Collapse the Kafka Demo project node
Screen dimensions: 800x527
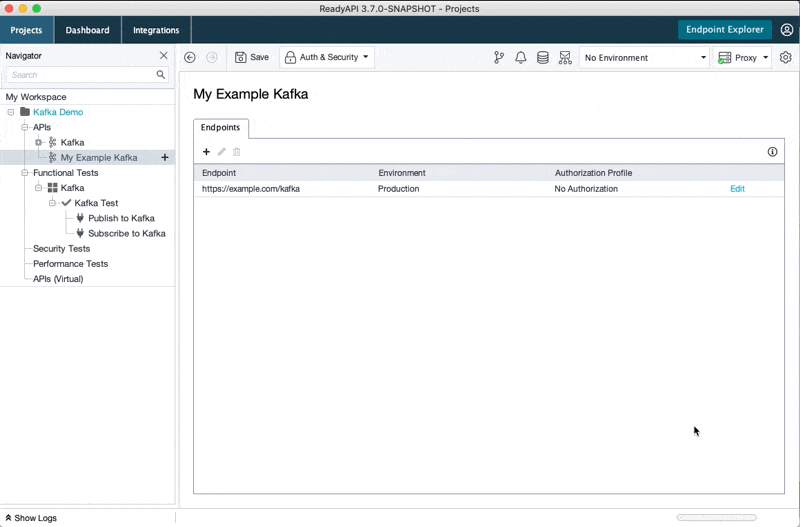(x=11, y=112)
